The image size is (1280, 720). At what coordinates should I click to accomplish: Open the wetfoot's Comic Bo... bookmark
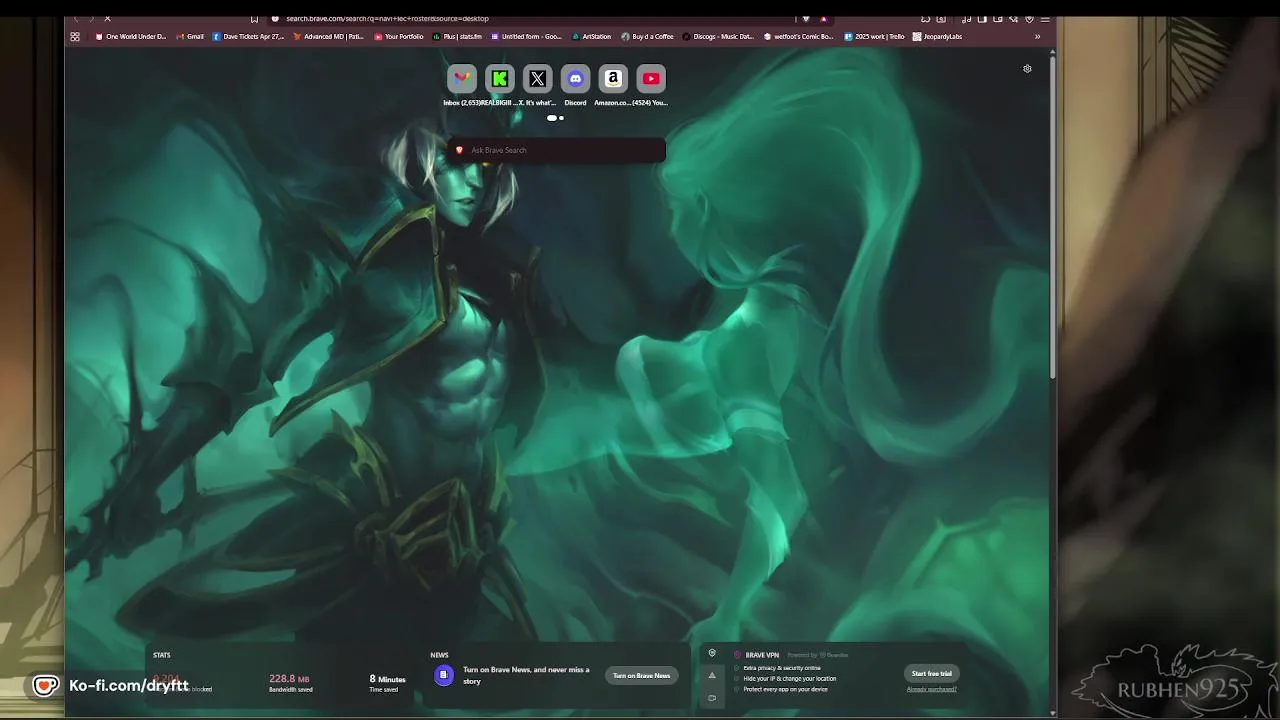click(x=798, y=37)
